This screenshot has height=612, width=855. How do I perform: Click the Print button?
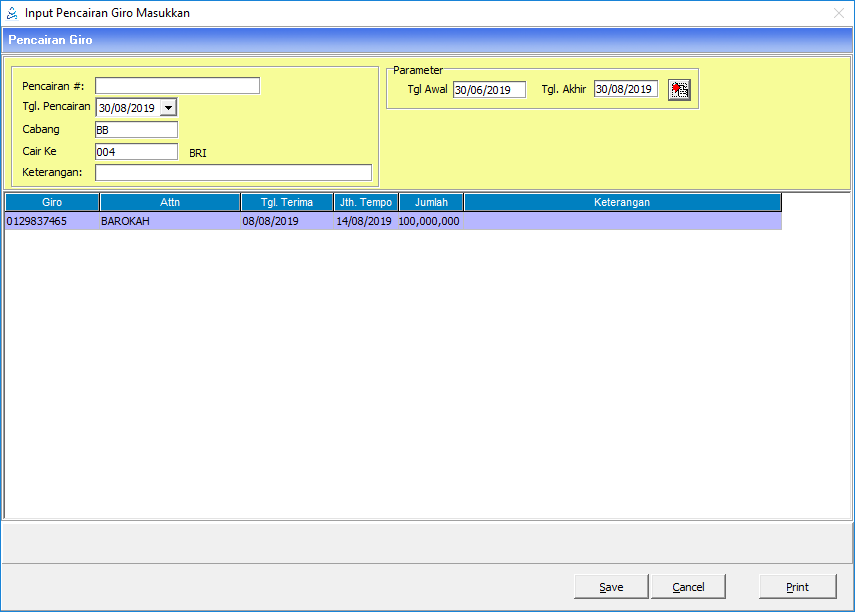pos(797,587)
